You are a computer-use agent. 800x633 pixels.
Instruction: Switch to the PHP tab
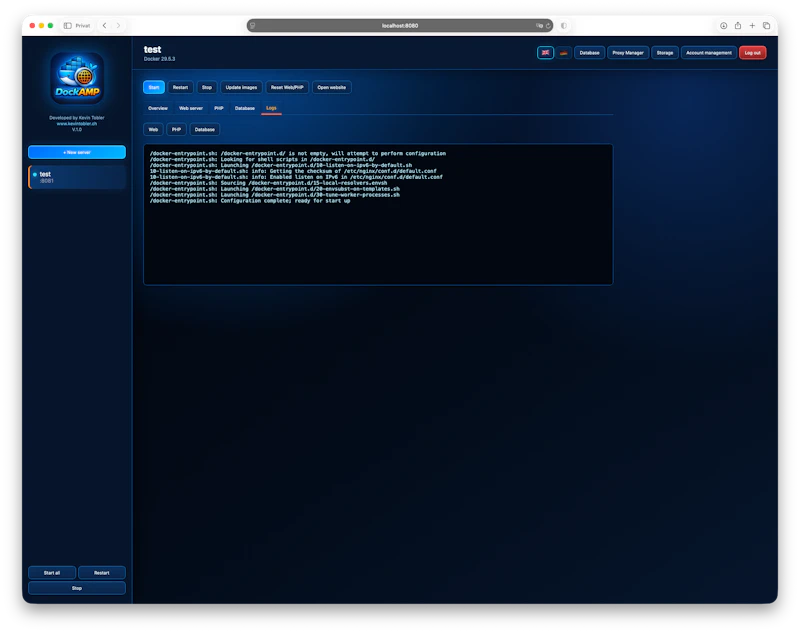point(219,108)
